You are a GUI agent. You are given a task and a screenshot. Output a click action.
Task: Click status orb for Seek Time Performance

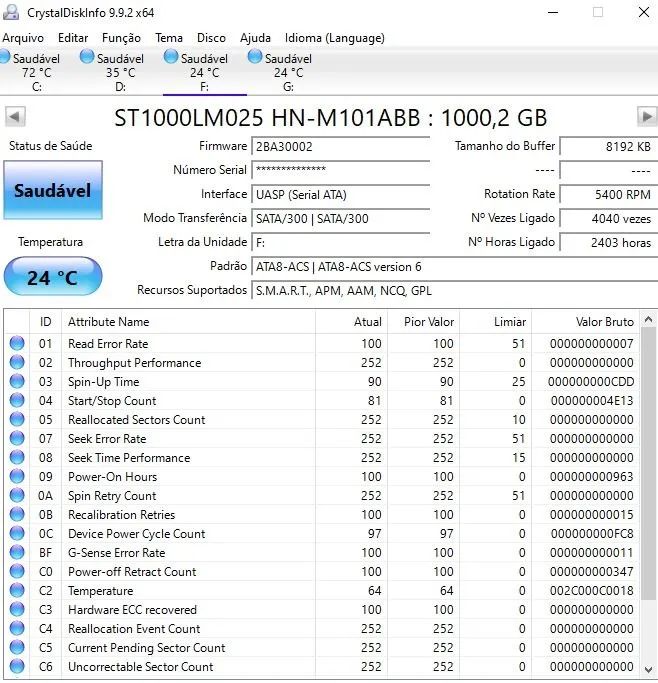(17, 457)
